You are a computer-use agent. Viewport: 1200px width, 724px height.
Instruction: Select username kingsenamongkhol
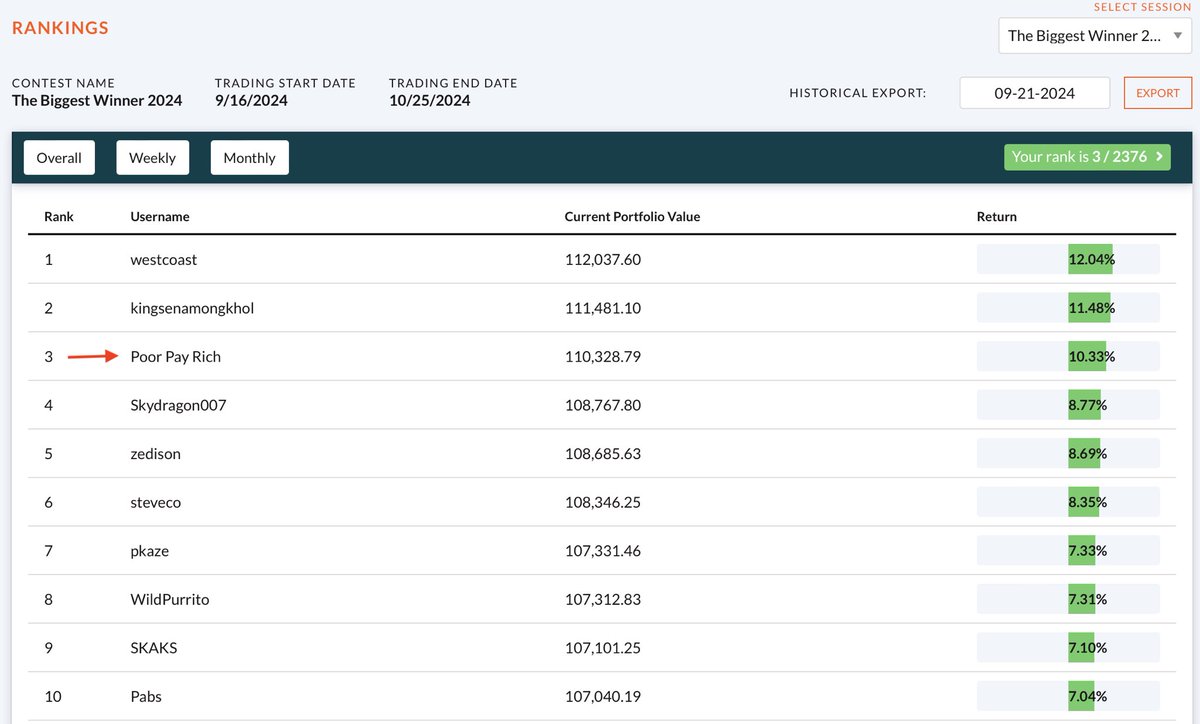tap(192, 308)
